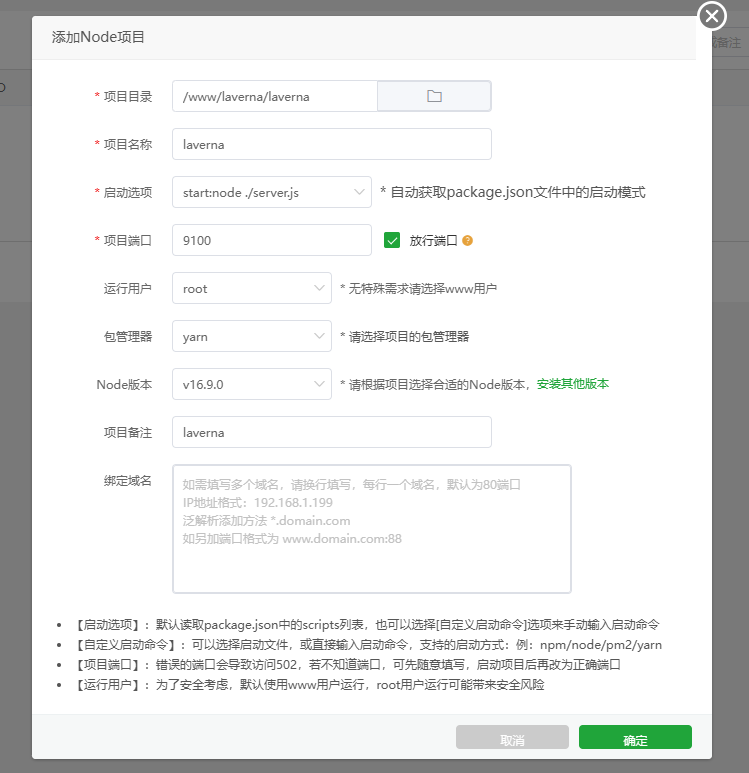The height and width of the screenshot is (773, 749).
Task: Click the green 确定 button
Action: coord(635,737)
